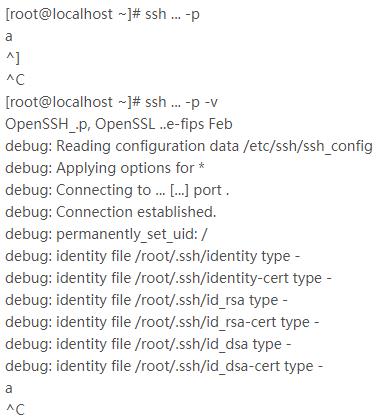Click the /etc/ssh/ssh_config path text
The width and height of the screenshot is (382, 419).
[308, 147]
